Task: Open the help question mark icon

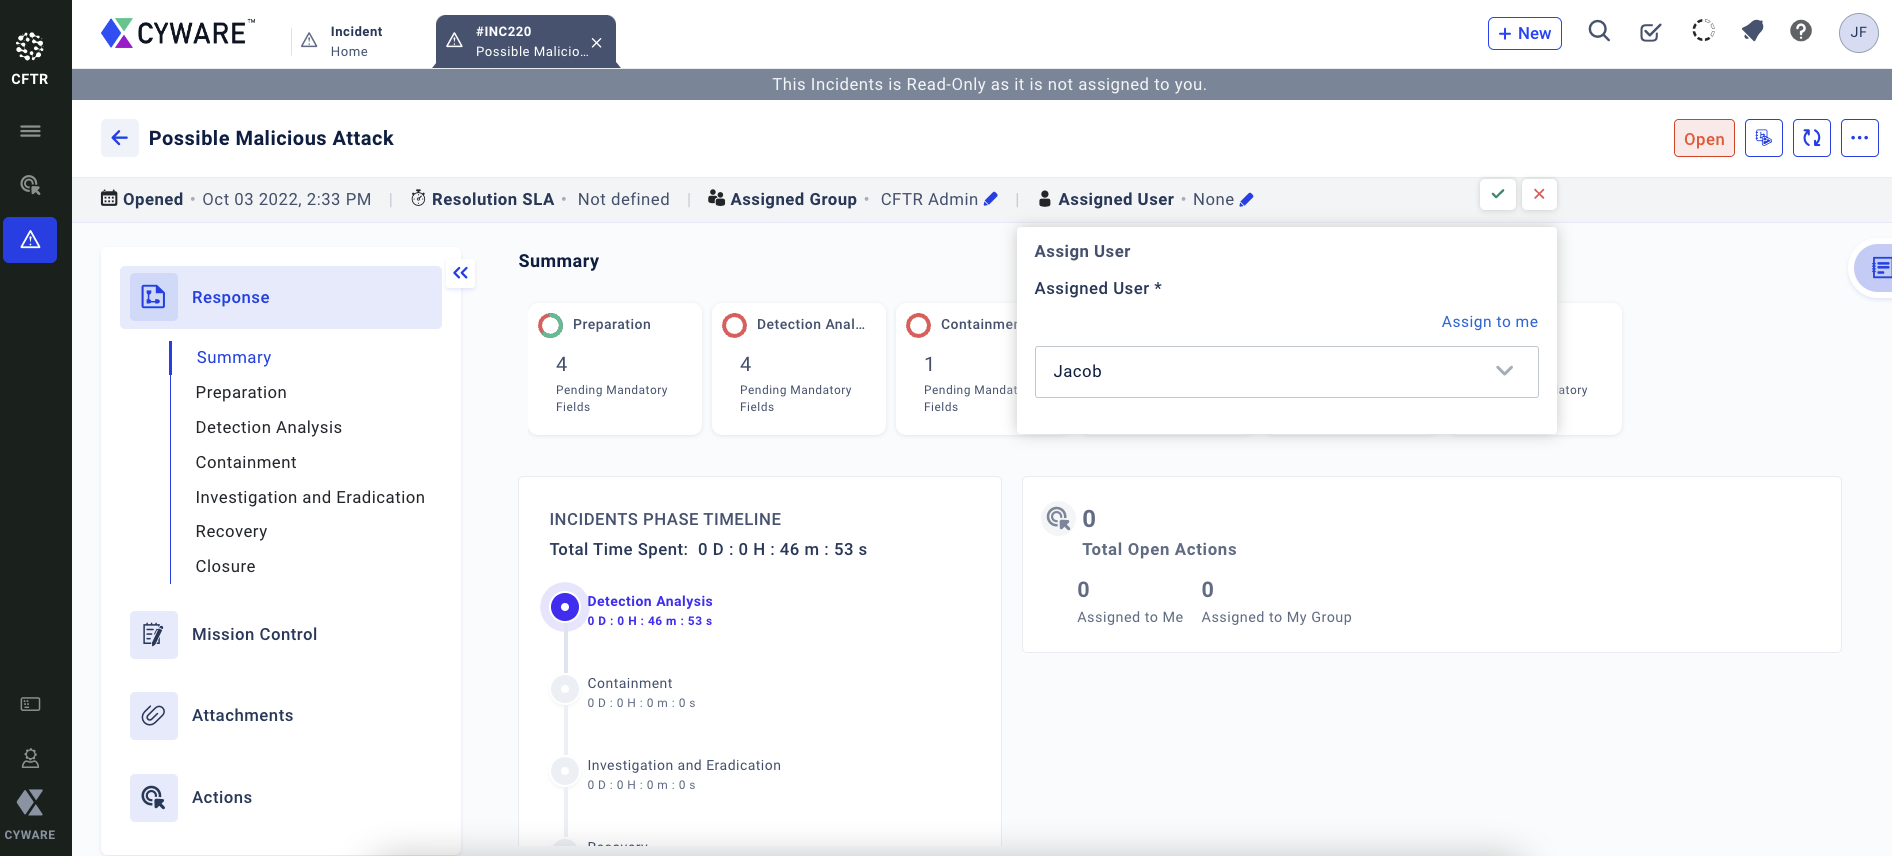Action: coord(1801,32)
